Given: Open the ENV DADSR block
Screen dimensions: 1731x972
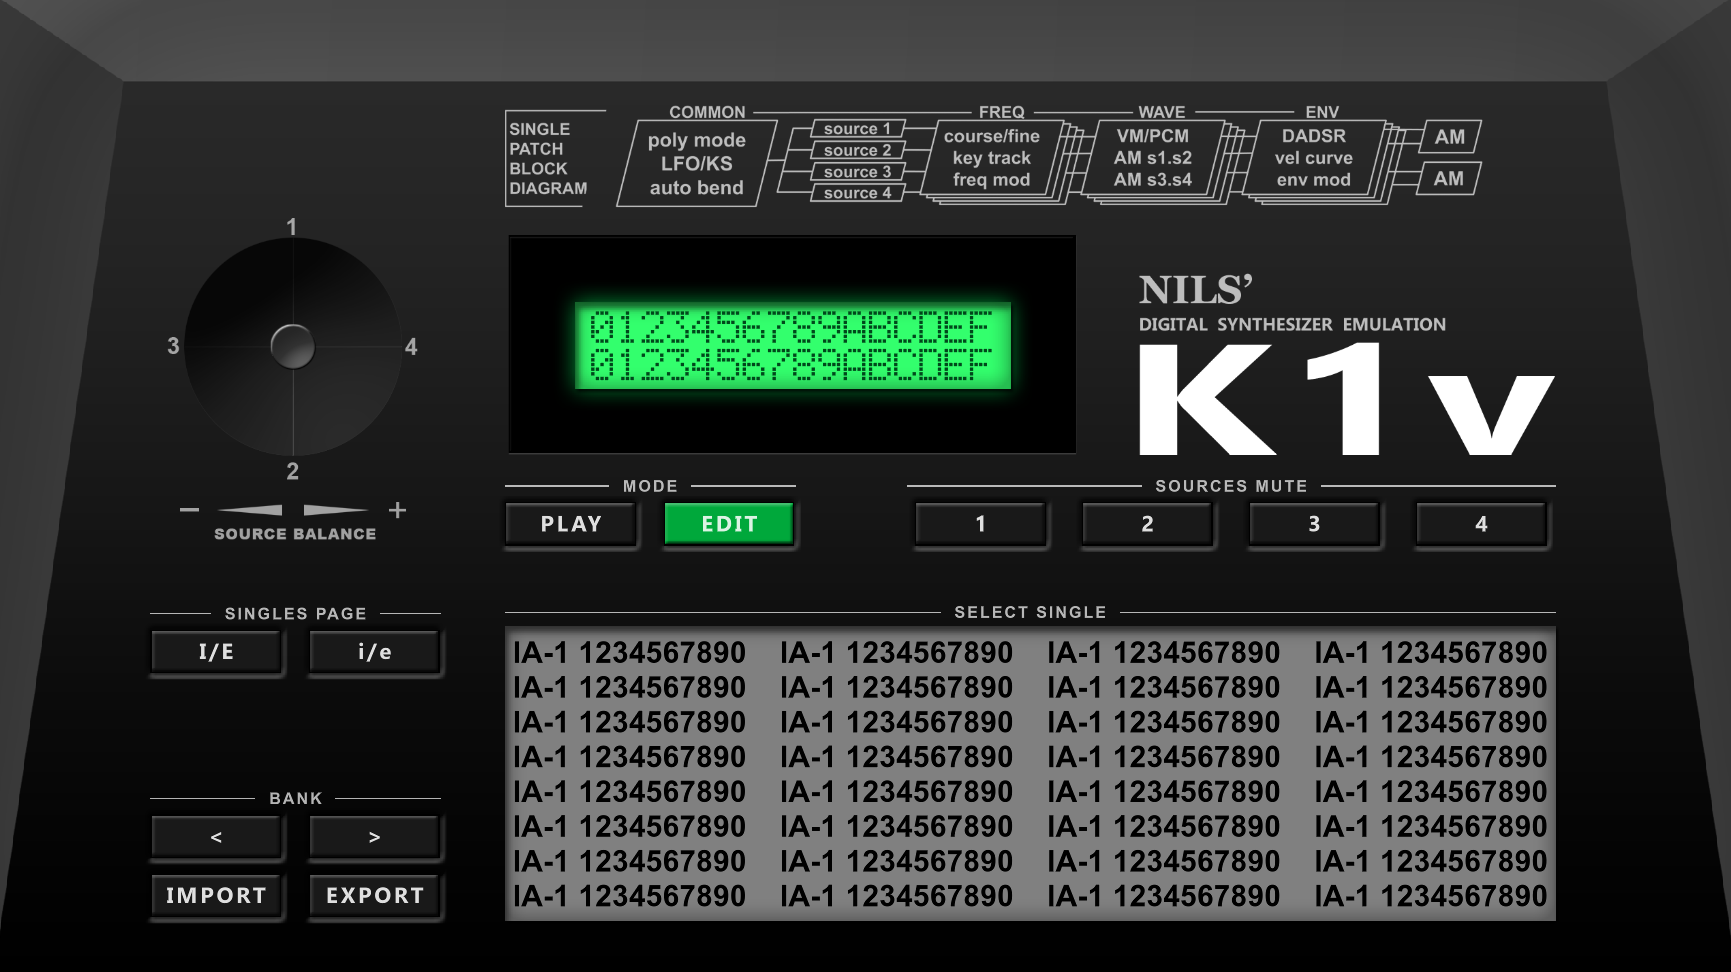Looking at the screenshot, I should point(1312,137).
